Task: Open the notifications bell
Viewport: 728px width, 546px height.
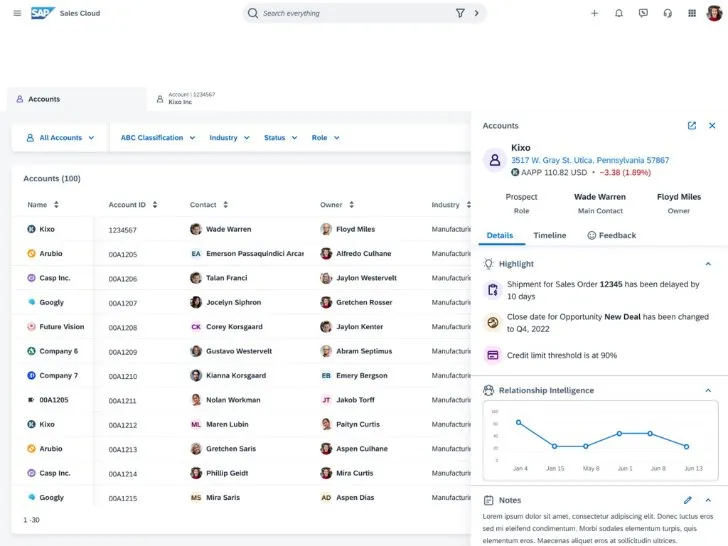Action: 619,13
